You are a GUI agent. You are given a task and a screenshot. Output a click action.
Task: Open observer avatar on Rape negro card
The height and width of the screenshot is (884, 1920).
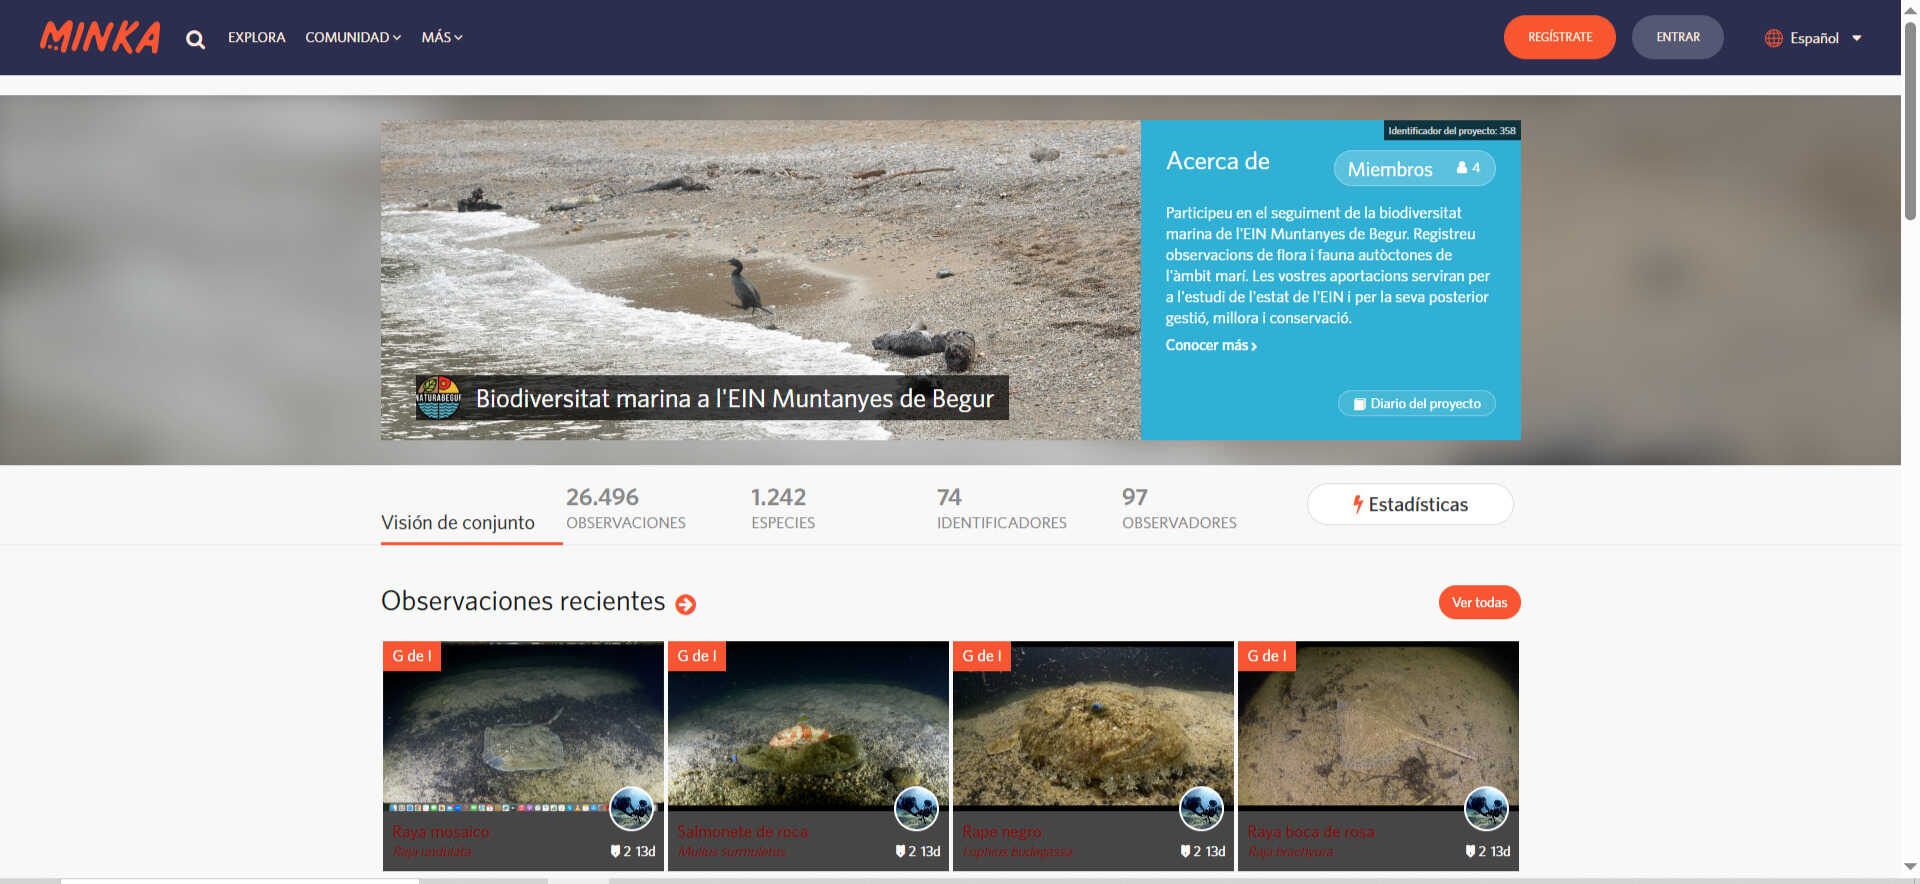pos(1201,809)
